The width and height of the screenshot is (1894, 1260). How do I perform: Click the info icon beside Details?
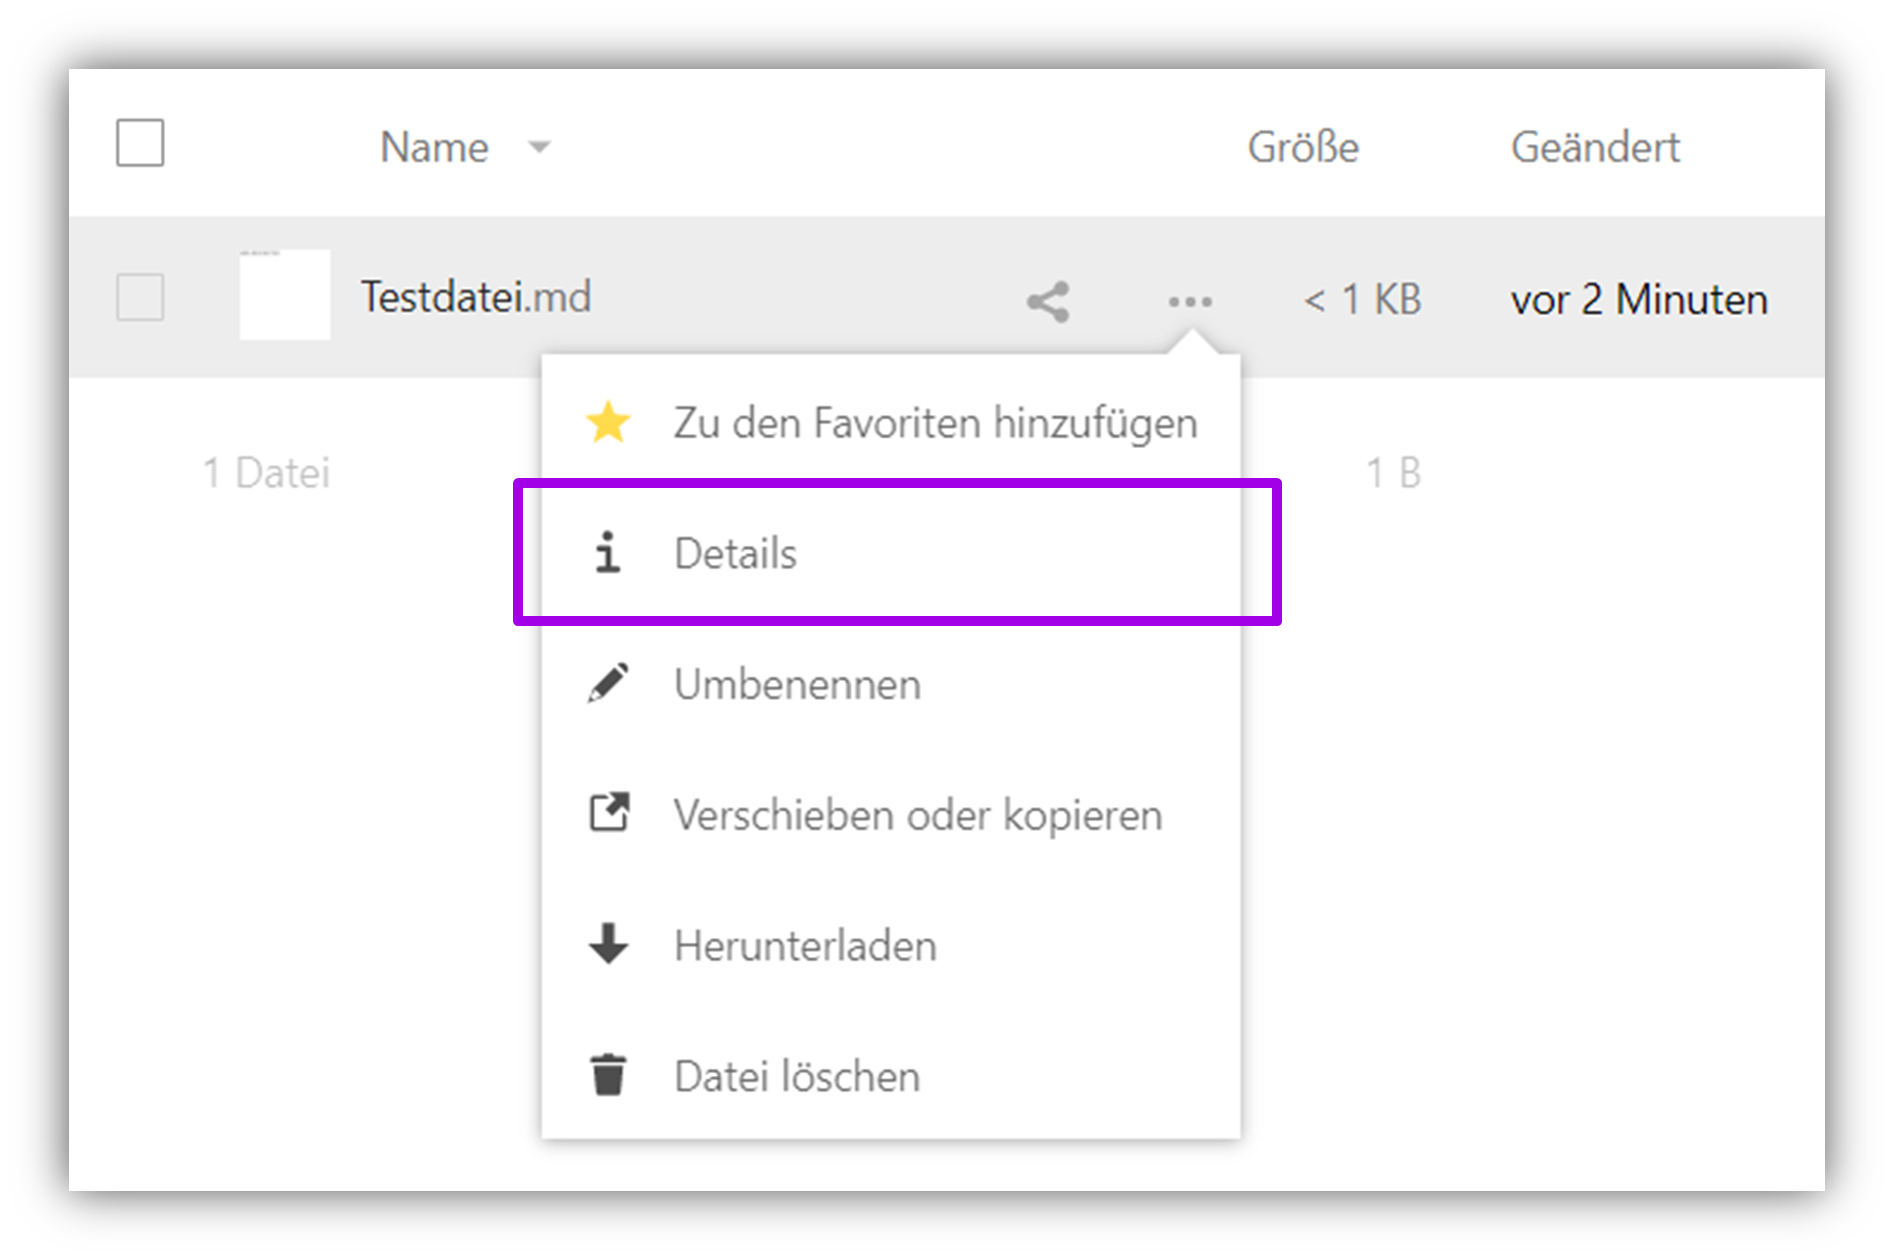[x=607, y=553]
